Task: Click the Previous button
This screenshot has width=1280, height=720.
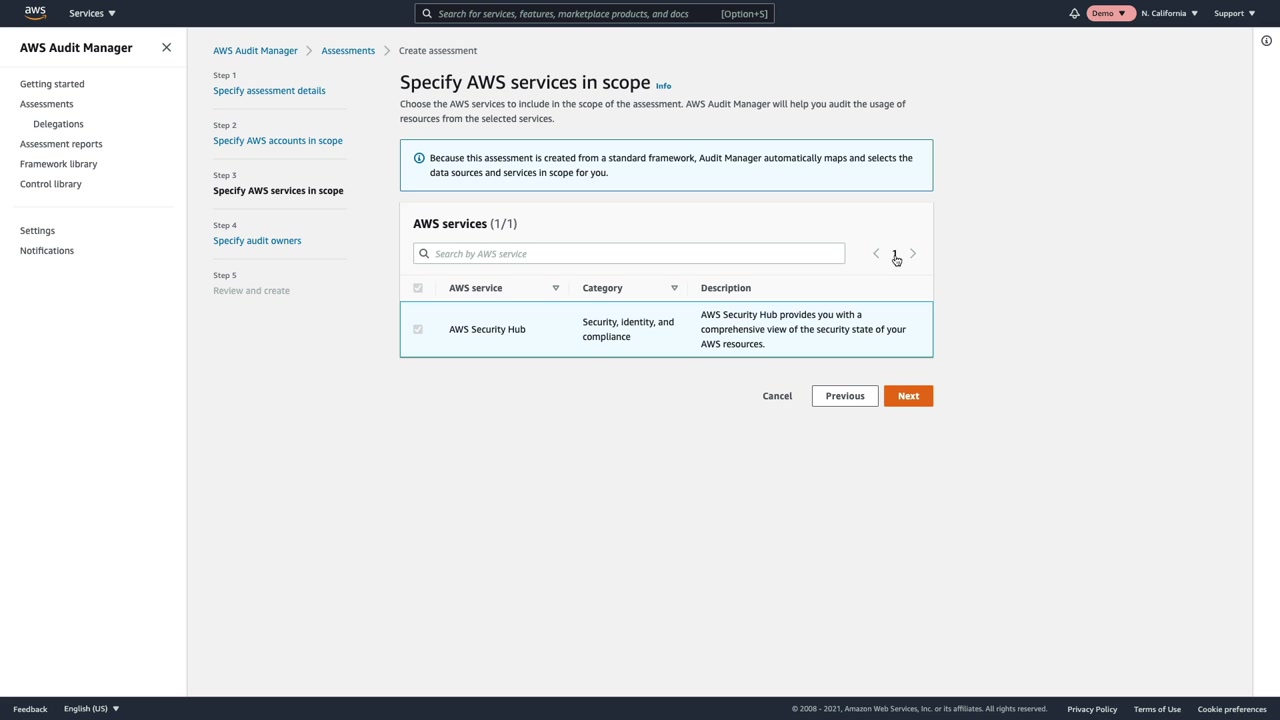Action: pyautogui.click(x=844, y=396)
